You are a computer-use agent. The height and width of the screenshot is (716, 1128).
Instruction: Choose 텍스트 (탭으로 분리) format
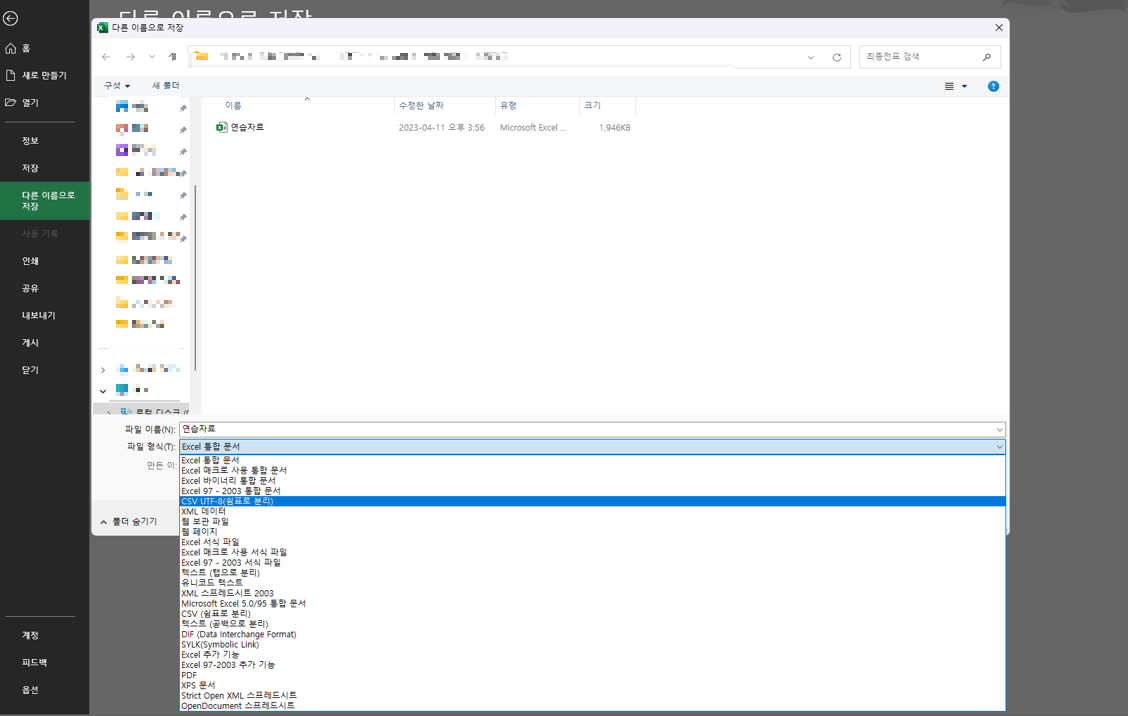pos(592,573)
